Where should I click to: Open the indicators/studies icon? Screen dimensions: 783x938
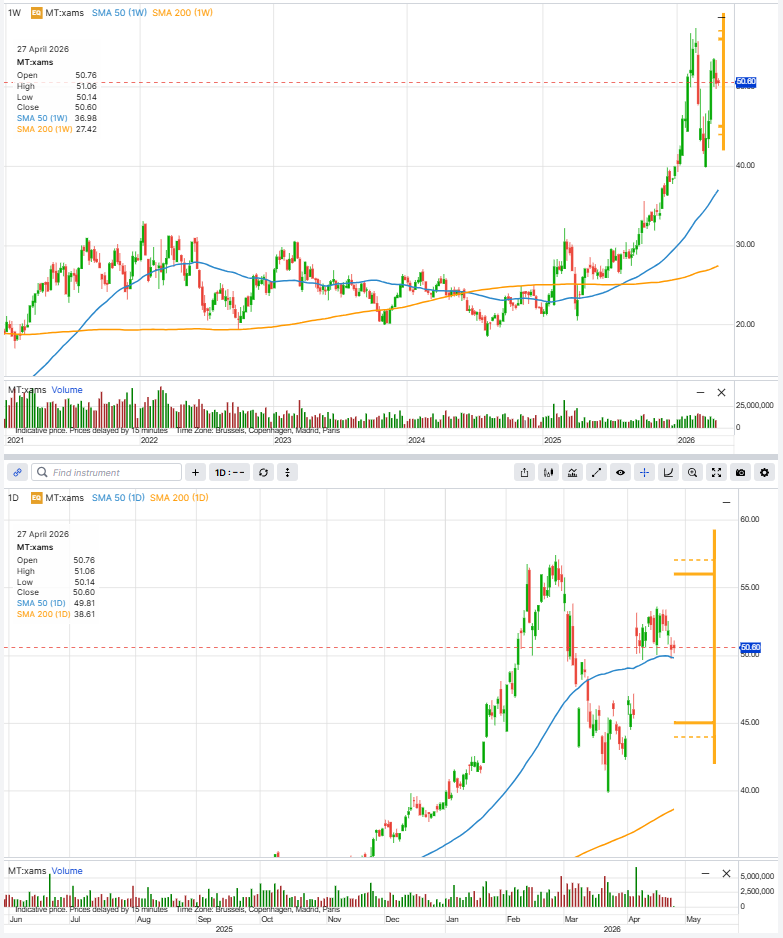pos(573,472)
